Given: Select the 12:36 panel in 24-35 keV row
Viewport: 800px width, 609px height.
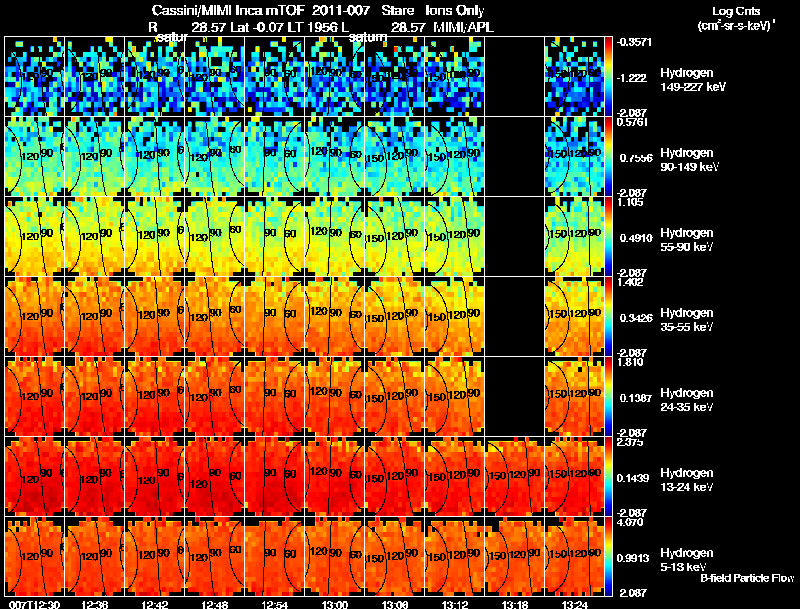Looking at the screenshot, I should pos(94,397).
